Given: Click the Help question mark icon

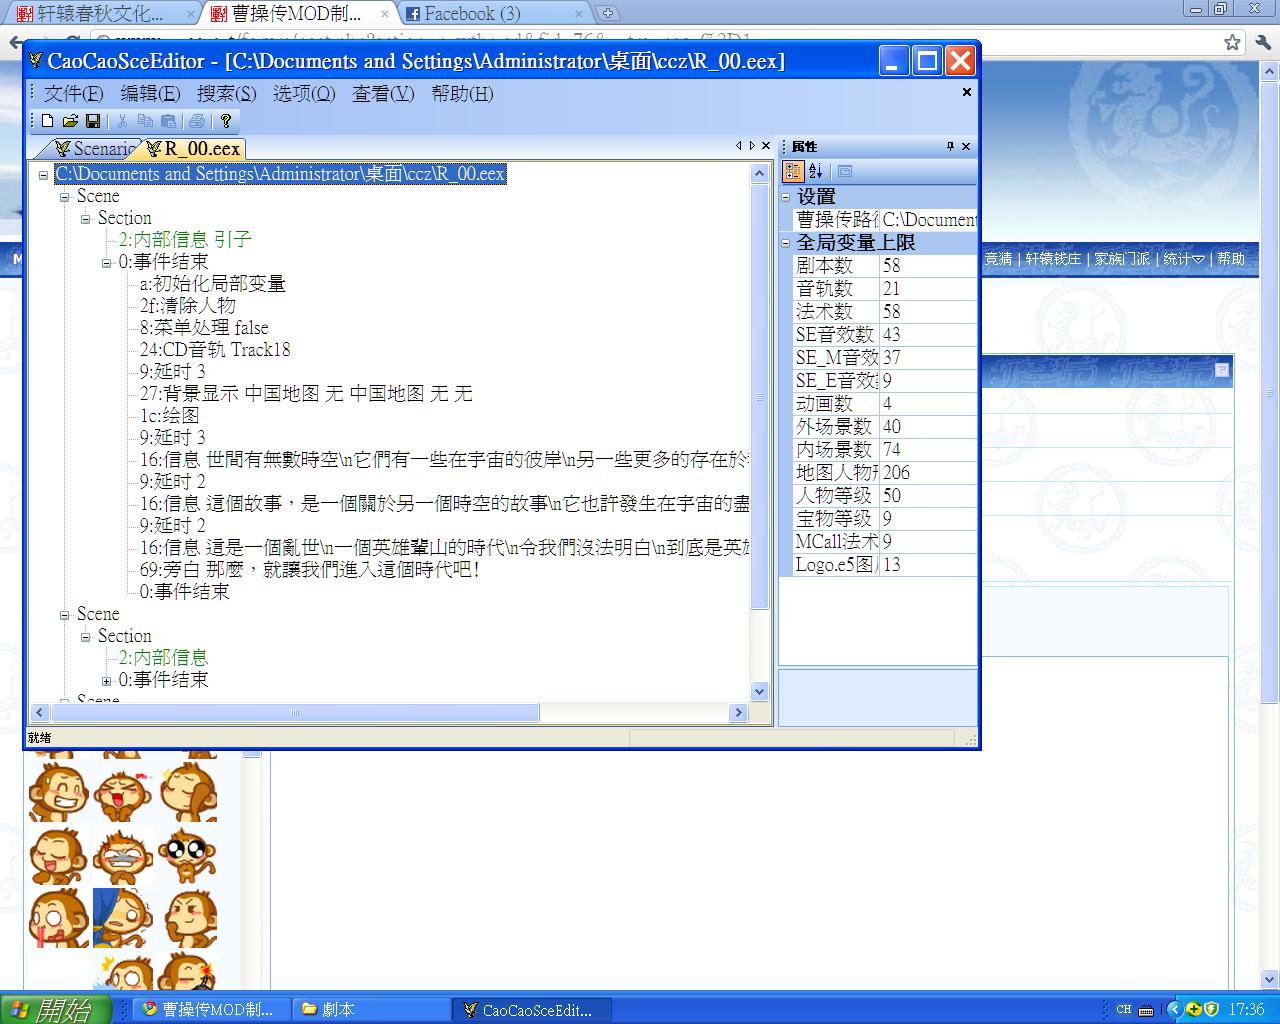Looking at the screenshot, I should click(x=226, y=121).
